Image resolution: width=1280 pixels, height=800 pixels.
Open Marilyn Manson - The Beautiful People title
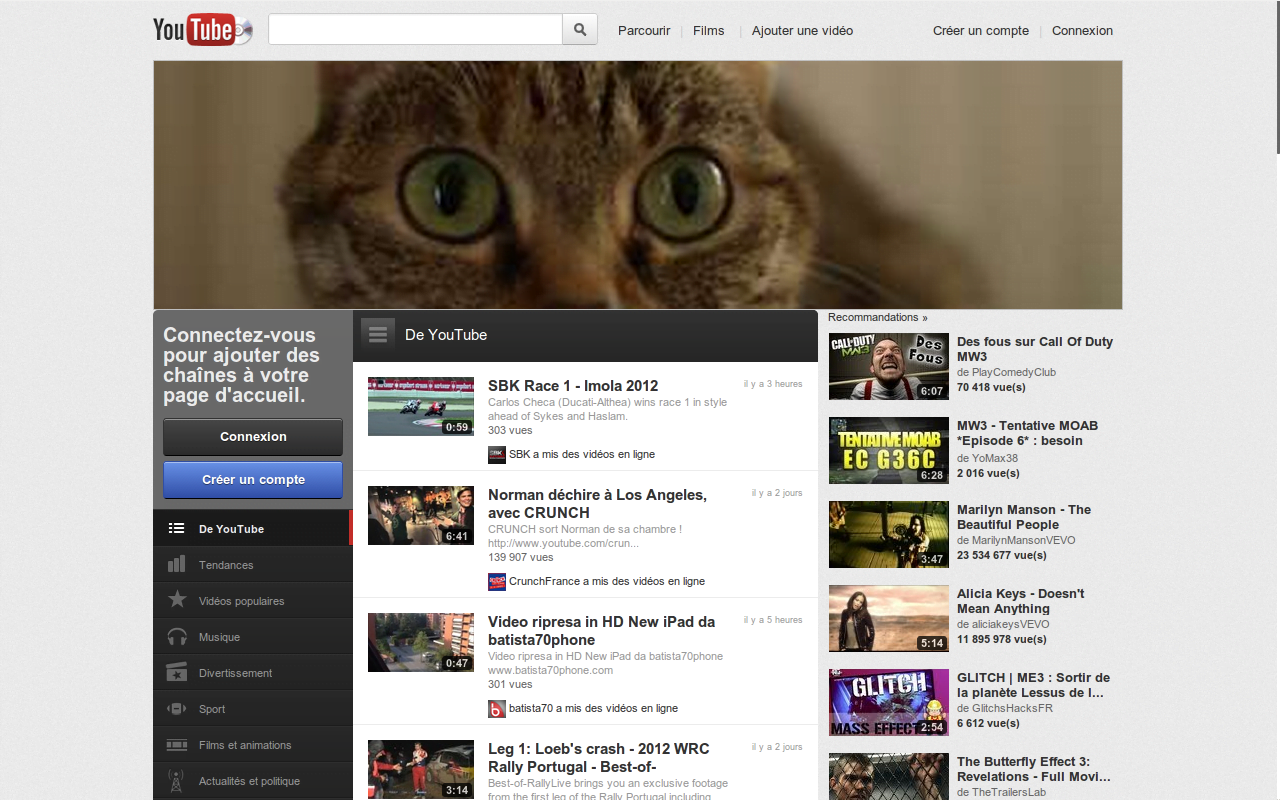[x=1024, y=517]
